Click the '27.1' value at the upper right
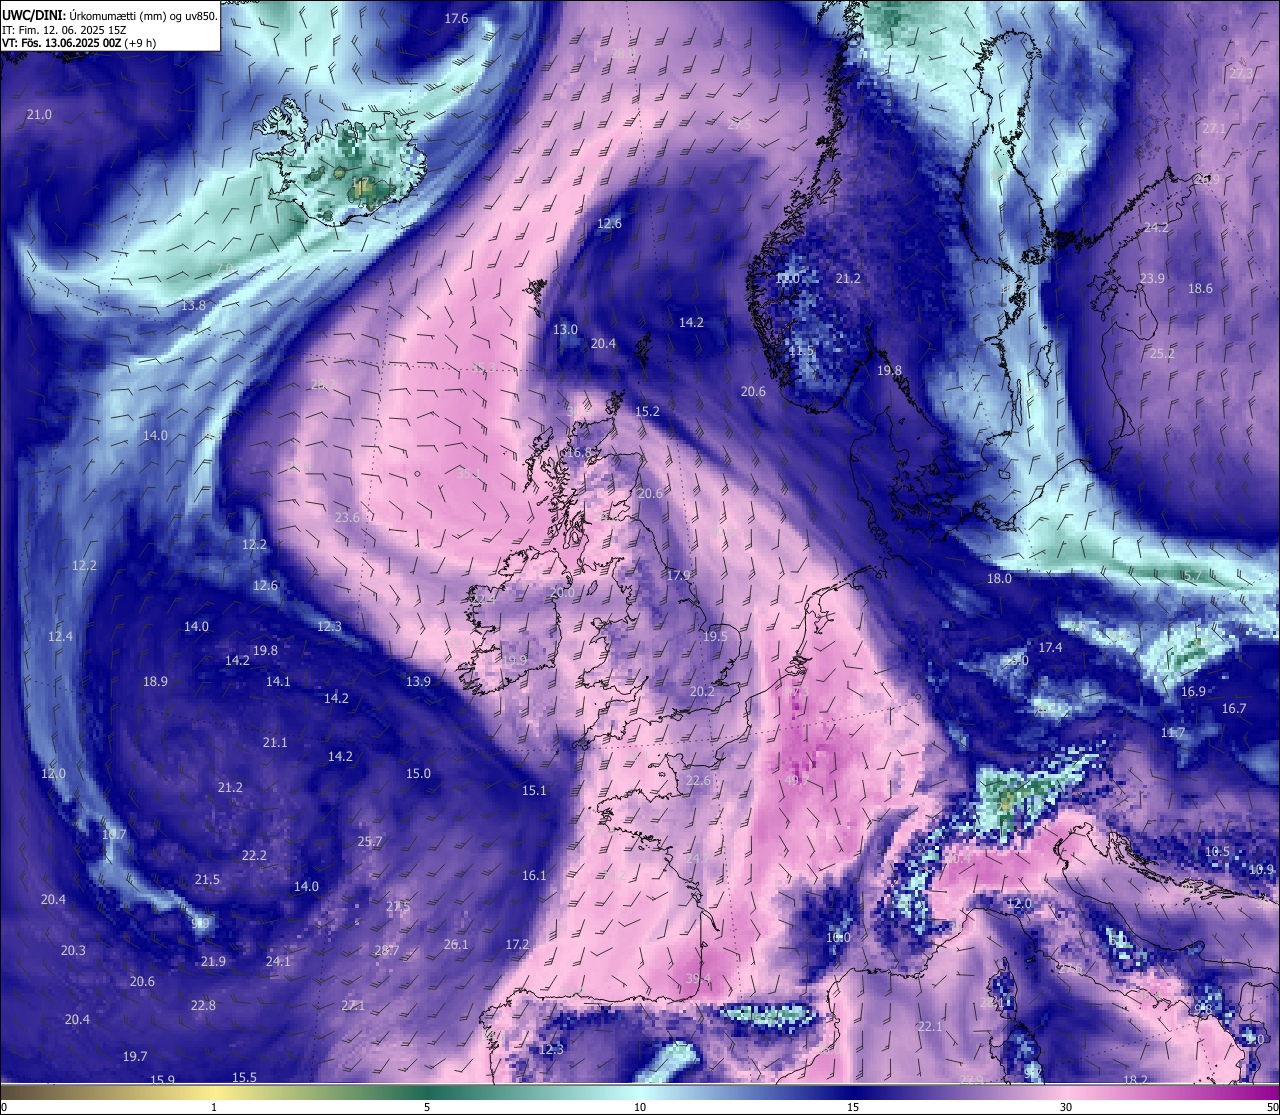Viewport: 1280px width, 1115px height. (1214, 128)
